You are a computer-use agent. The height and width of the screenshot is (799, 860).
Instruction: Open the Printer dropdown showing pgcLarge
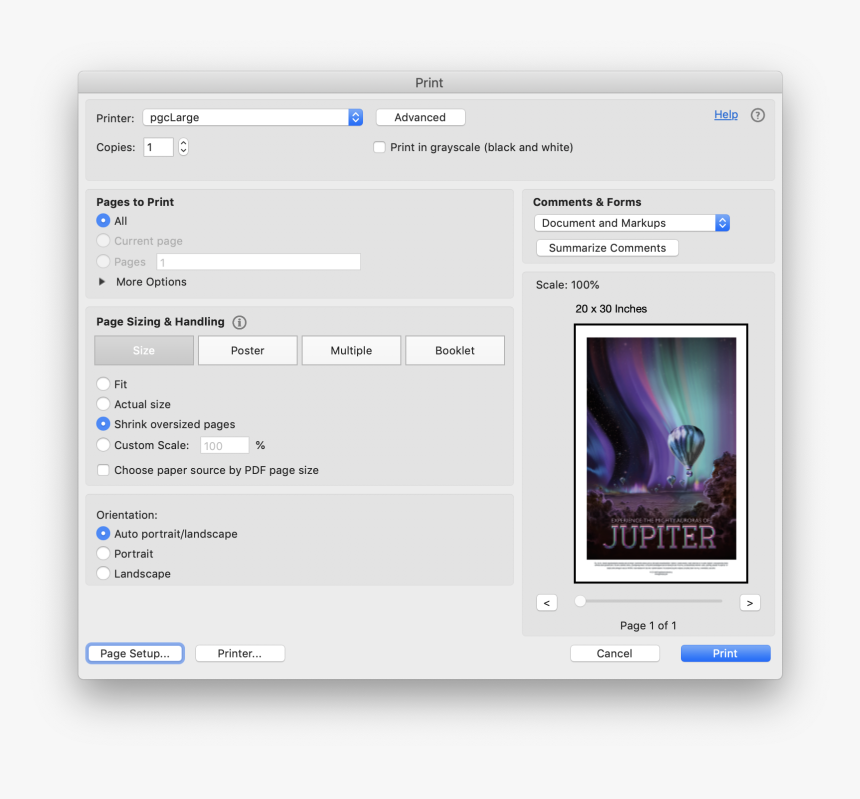coord(253,117)
